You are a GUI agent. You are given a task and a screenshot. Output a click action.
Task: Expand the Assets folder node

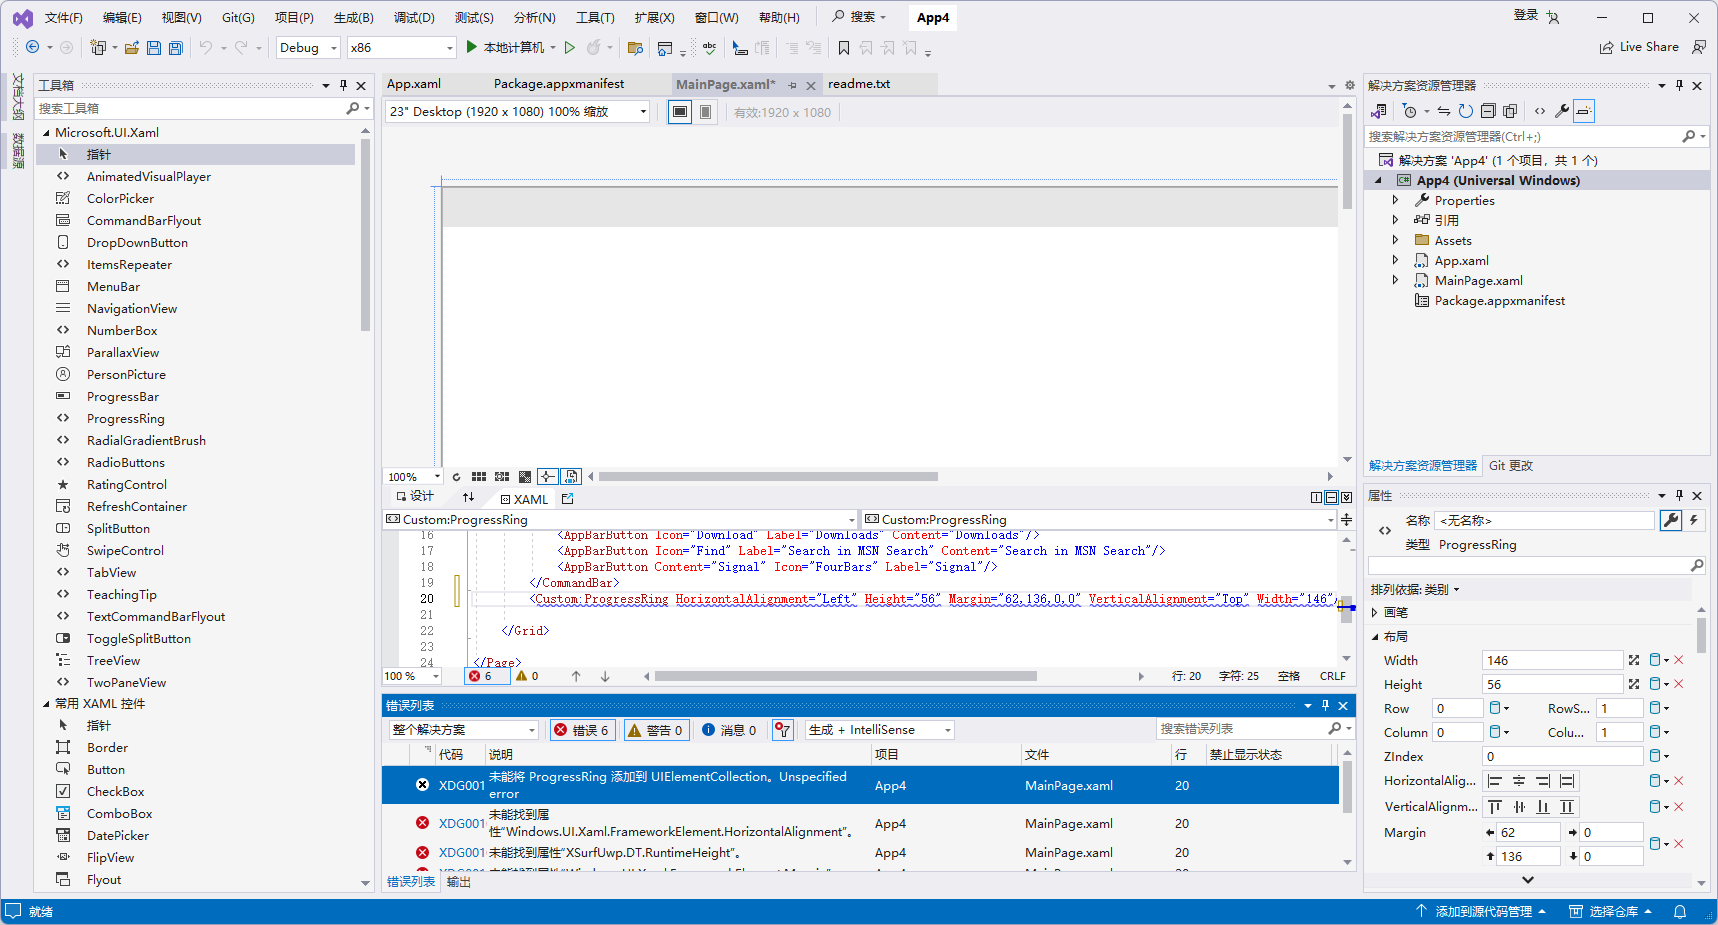click(x=1395, y=240)
